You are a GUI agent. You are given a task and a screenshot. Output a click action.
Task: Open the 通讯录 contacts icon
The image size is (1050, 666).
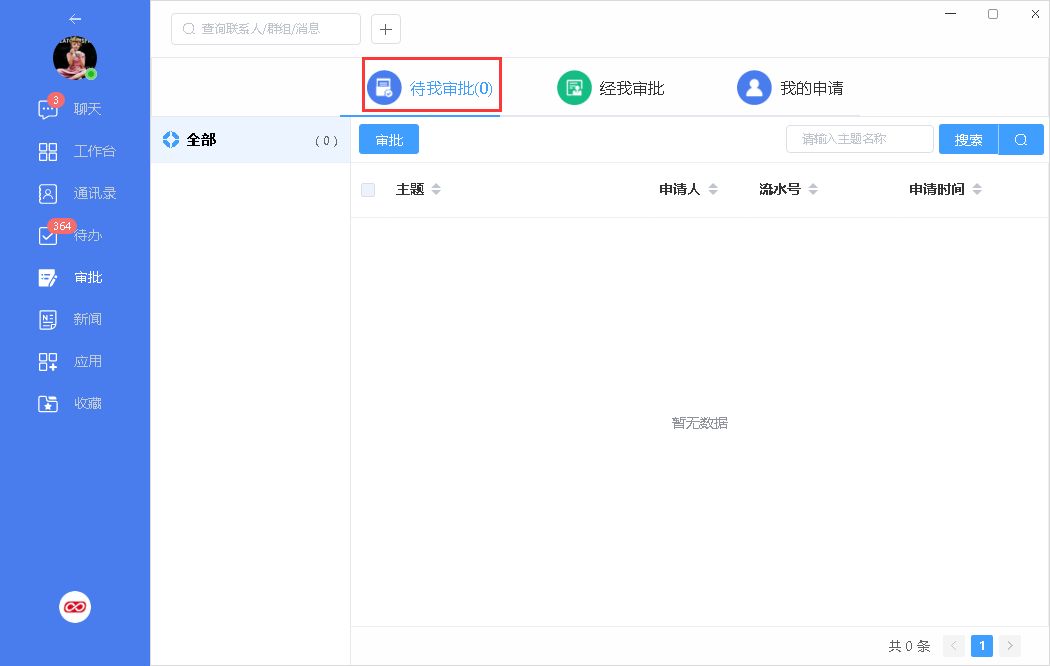[48, 194]
